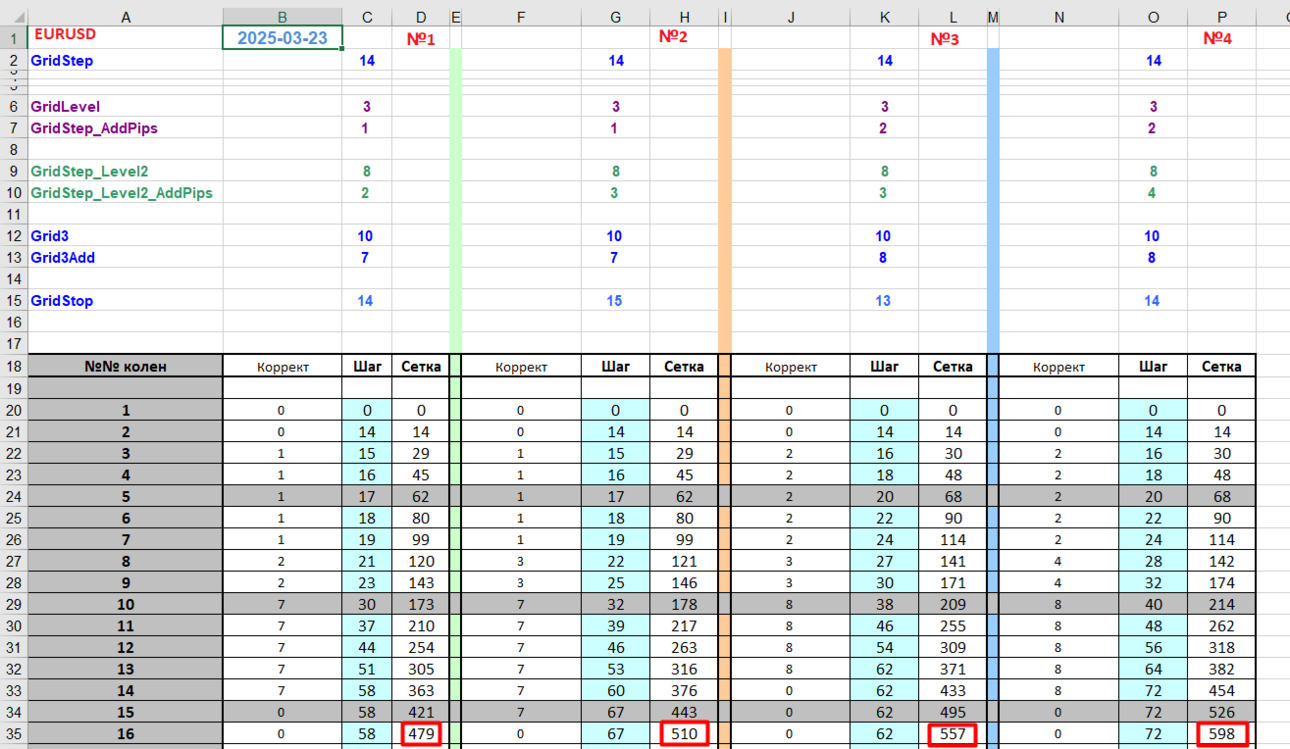
Task: Click the Коррект header in column B
Action: [x=283, y=366]
